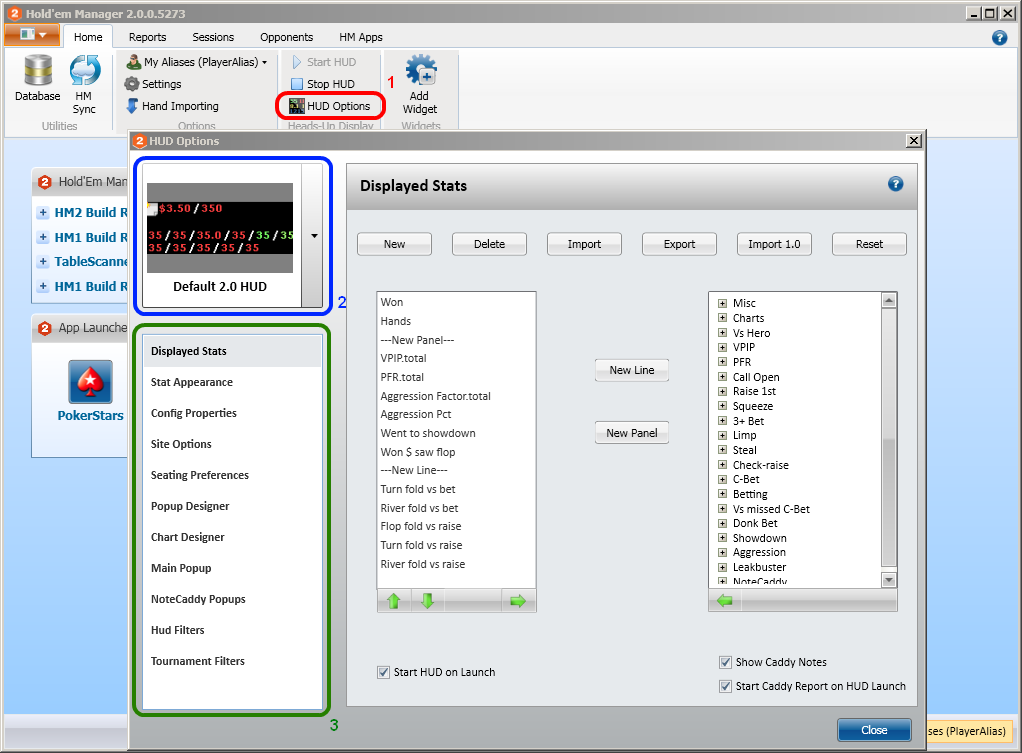The height and width of the screenshot is (753, 1022).
Task: Close the HUD Options dialog with X
Action: 914,141
